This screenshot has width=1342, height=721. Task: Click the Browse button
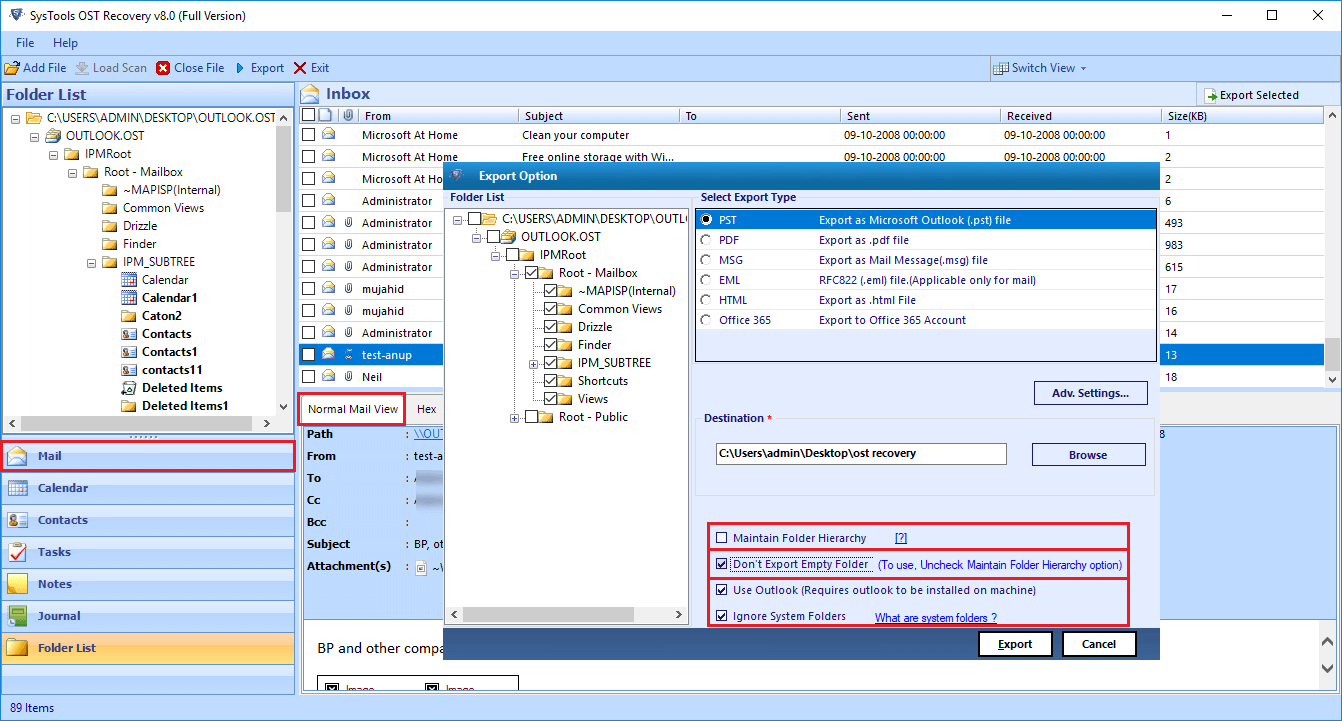click(x=1088, y=455)
